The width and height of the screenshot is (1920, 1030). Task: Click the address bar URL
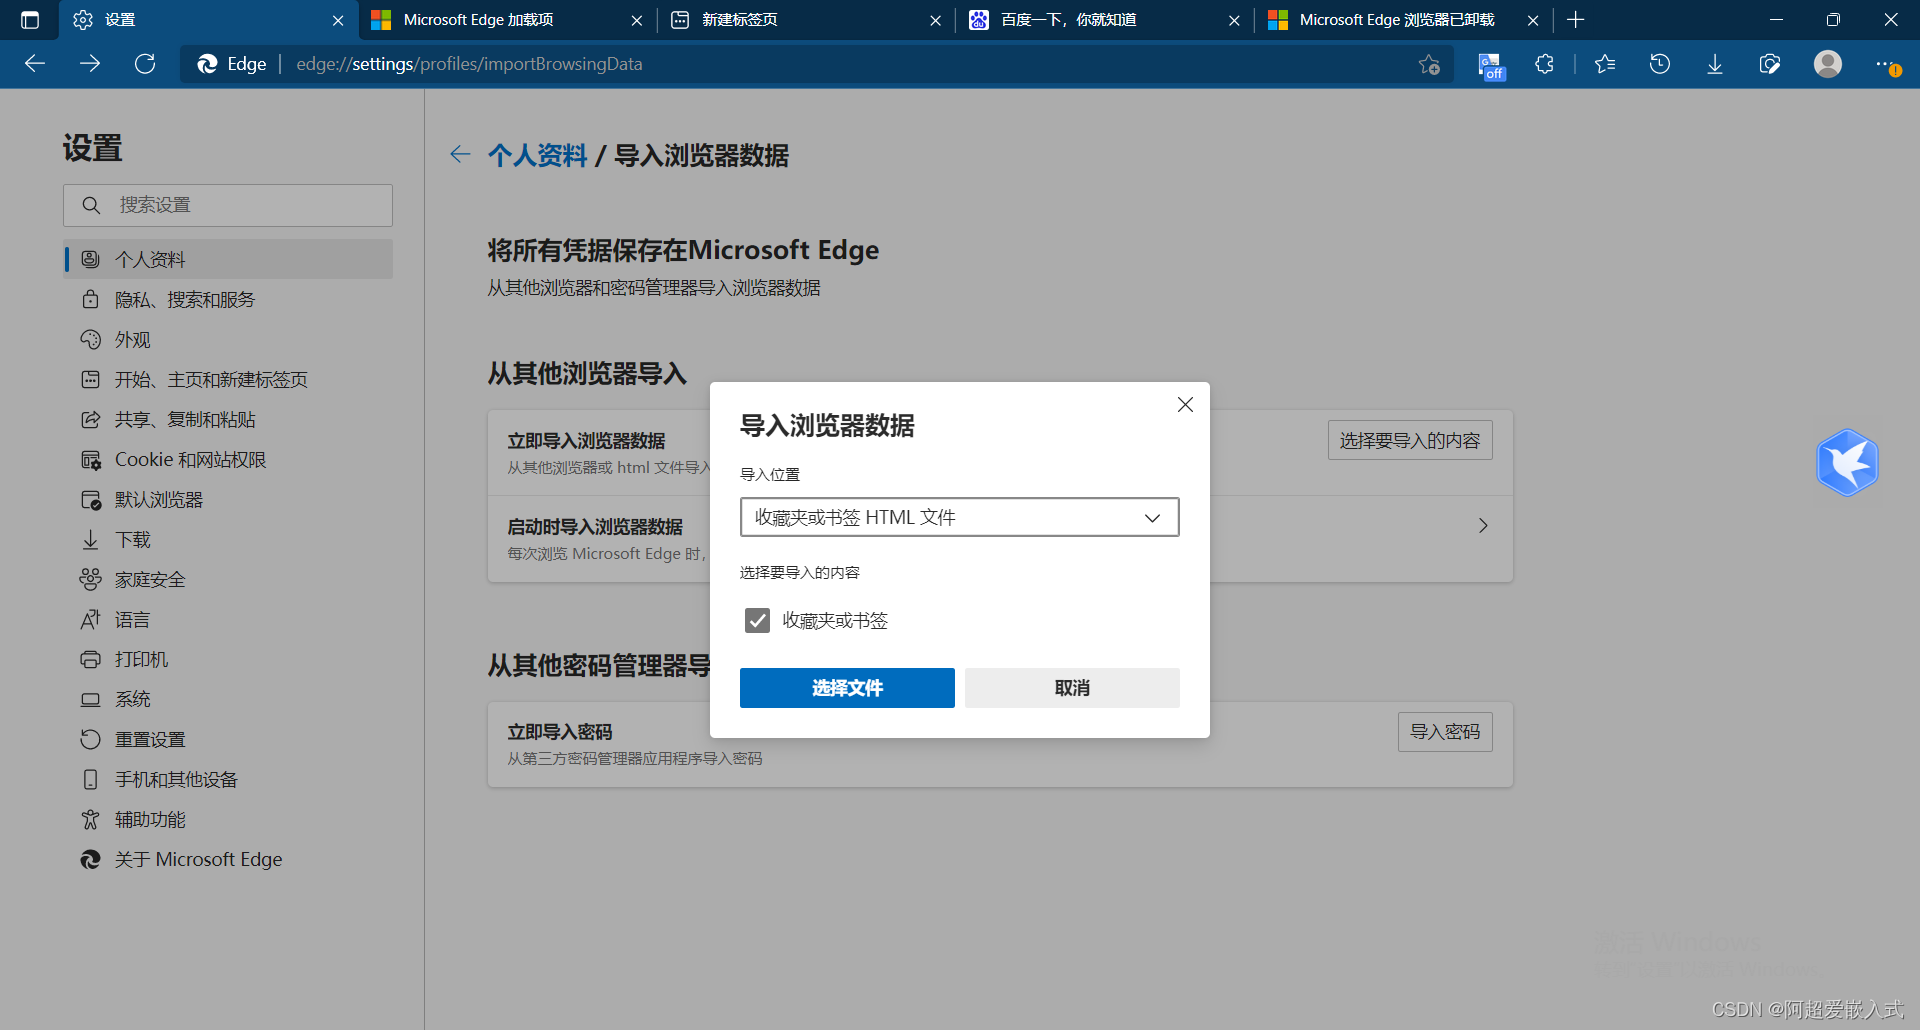(469, 64)
